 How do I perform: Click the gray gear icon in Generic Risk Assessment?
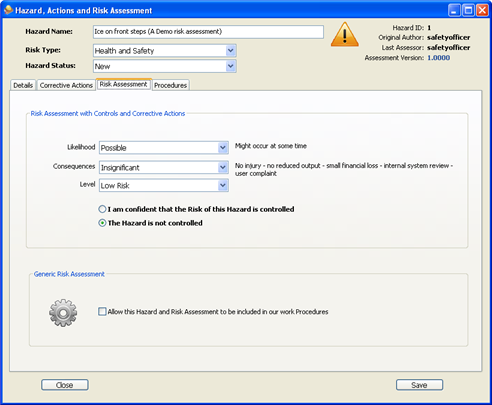63,313
